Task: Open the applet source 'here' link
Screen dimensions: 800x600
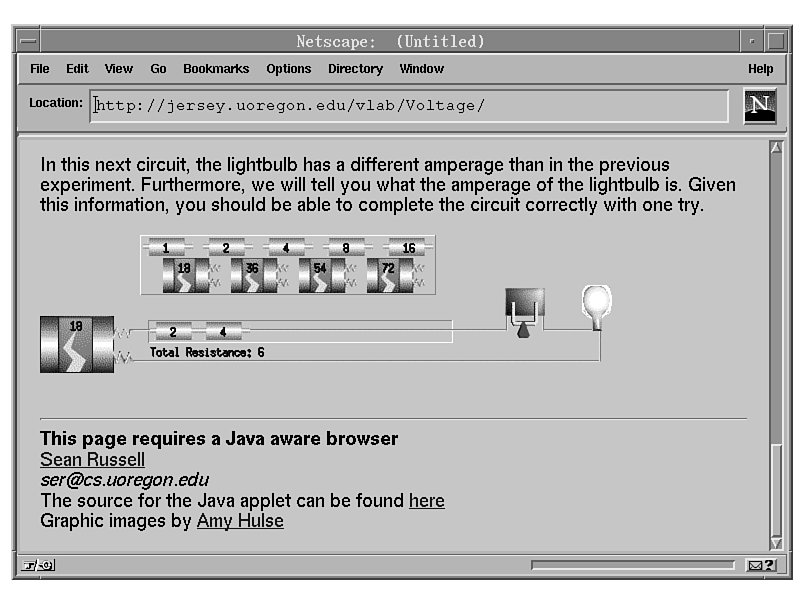Action: [x=427, y=501]
